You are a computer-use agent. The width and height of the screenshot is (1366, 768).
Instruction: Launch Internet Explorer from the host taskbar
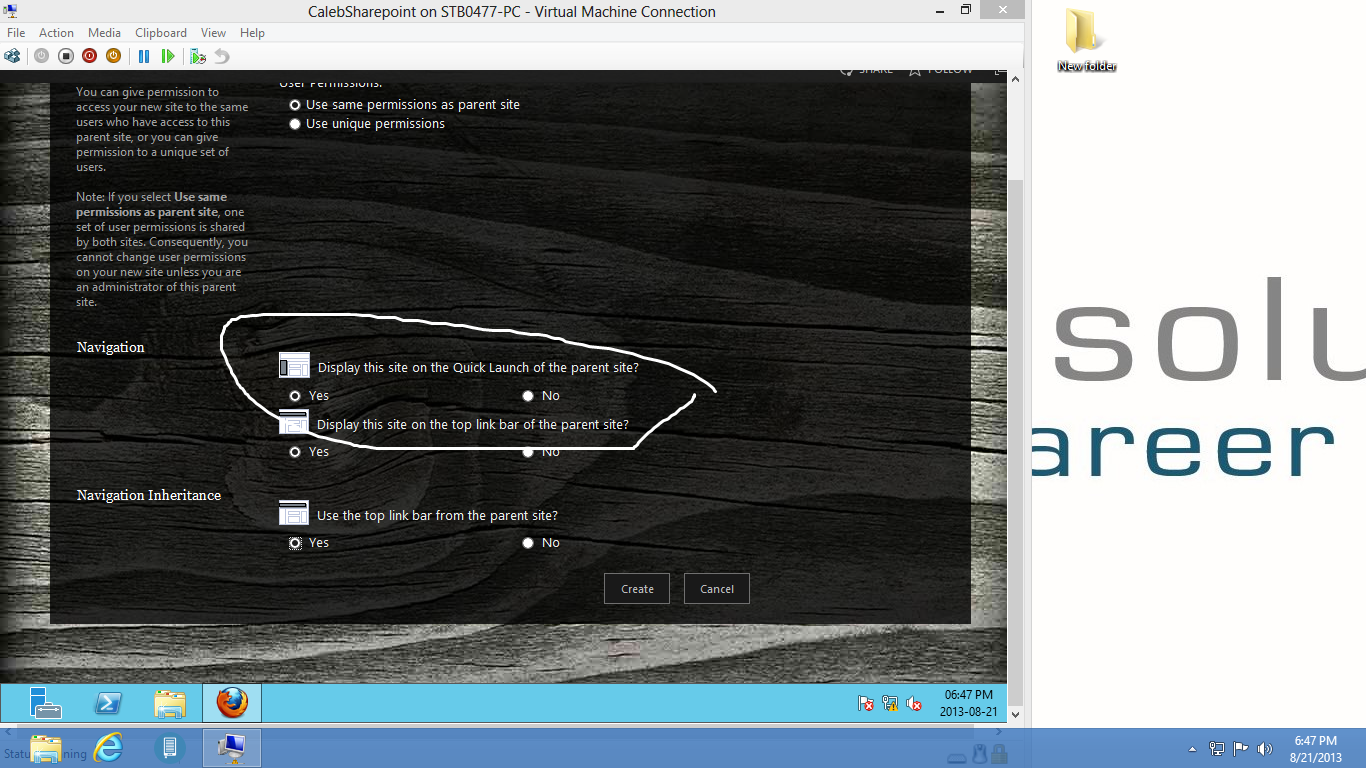point(108,748)
